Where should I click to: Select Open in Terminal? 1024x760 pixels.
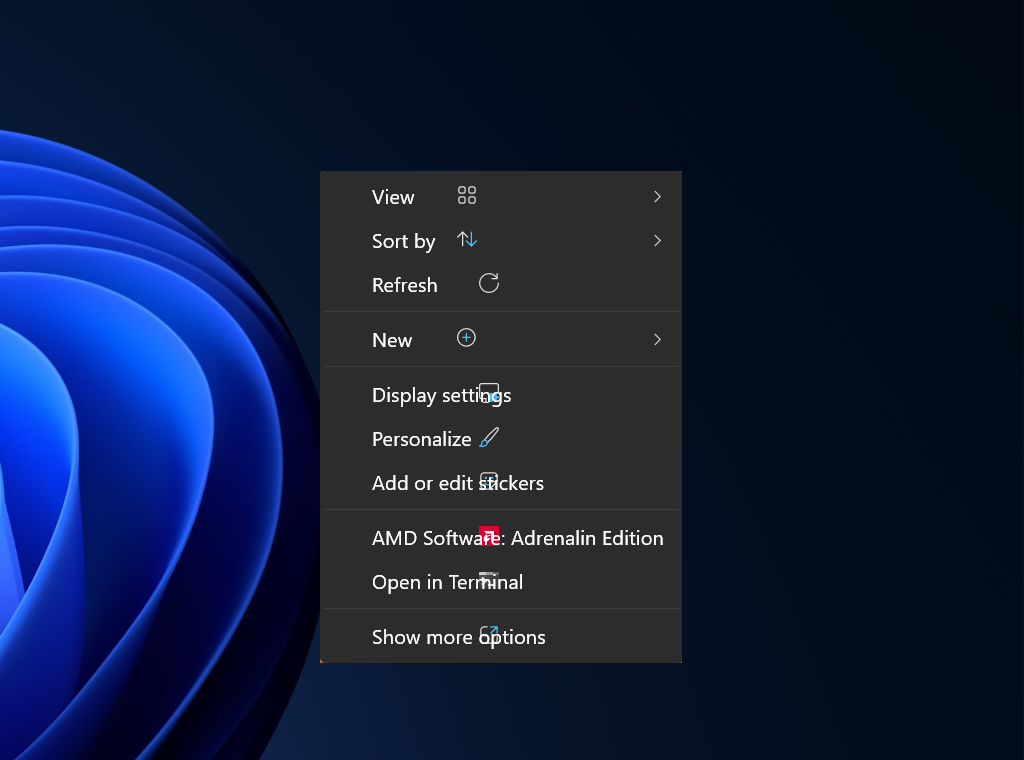pyautogui.click(x=501, y=582)
